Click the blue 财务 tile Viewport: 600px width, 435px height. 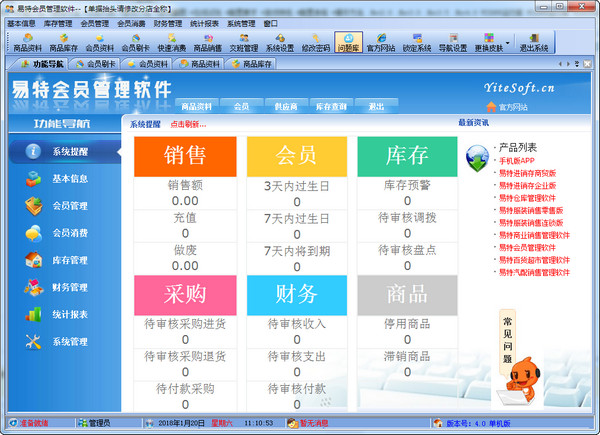click(297, 295)
